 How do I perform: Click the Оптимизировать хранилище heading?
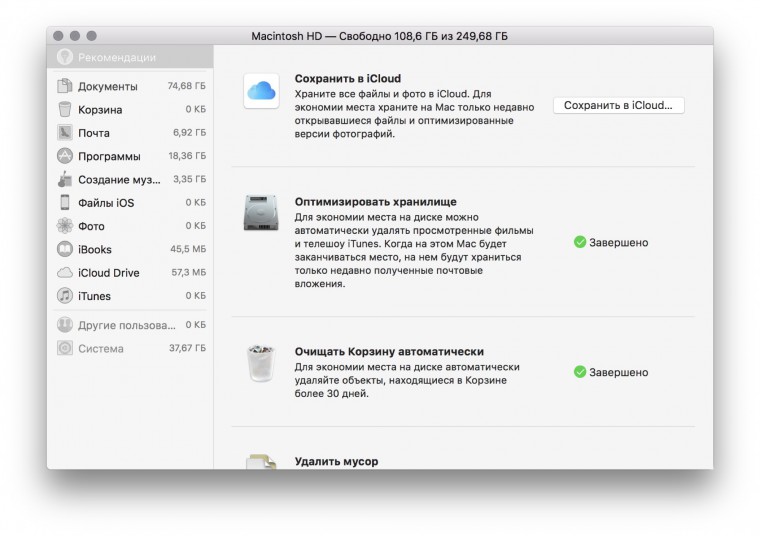click(376, 202)
